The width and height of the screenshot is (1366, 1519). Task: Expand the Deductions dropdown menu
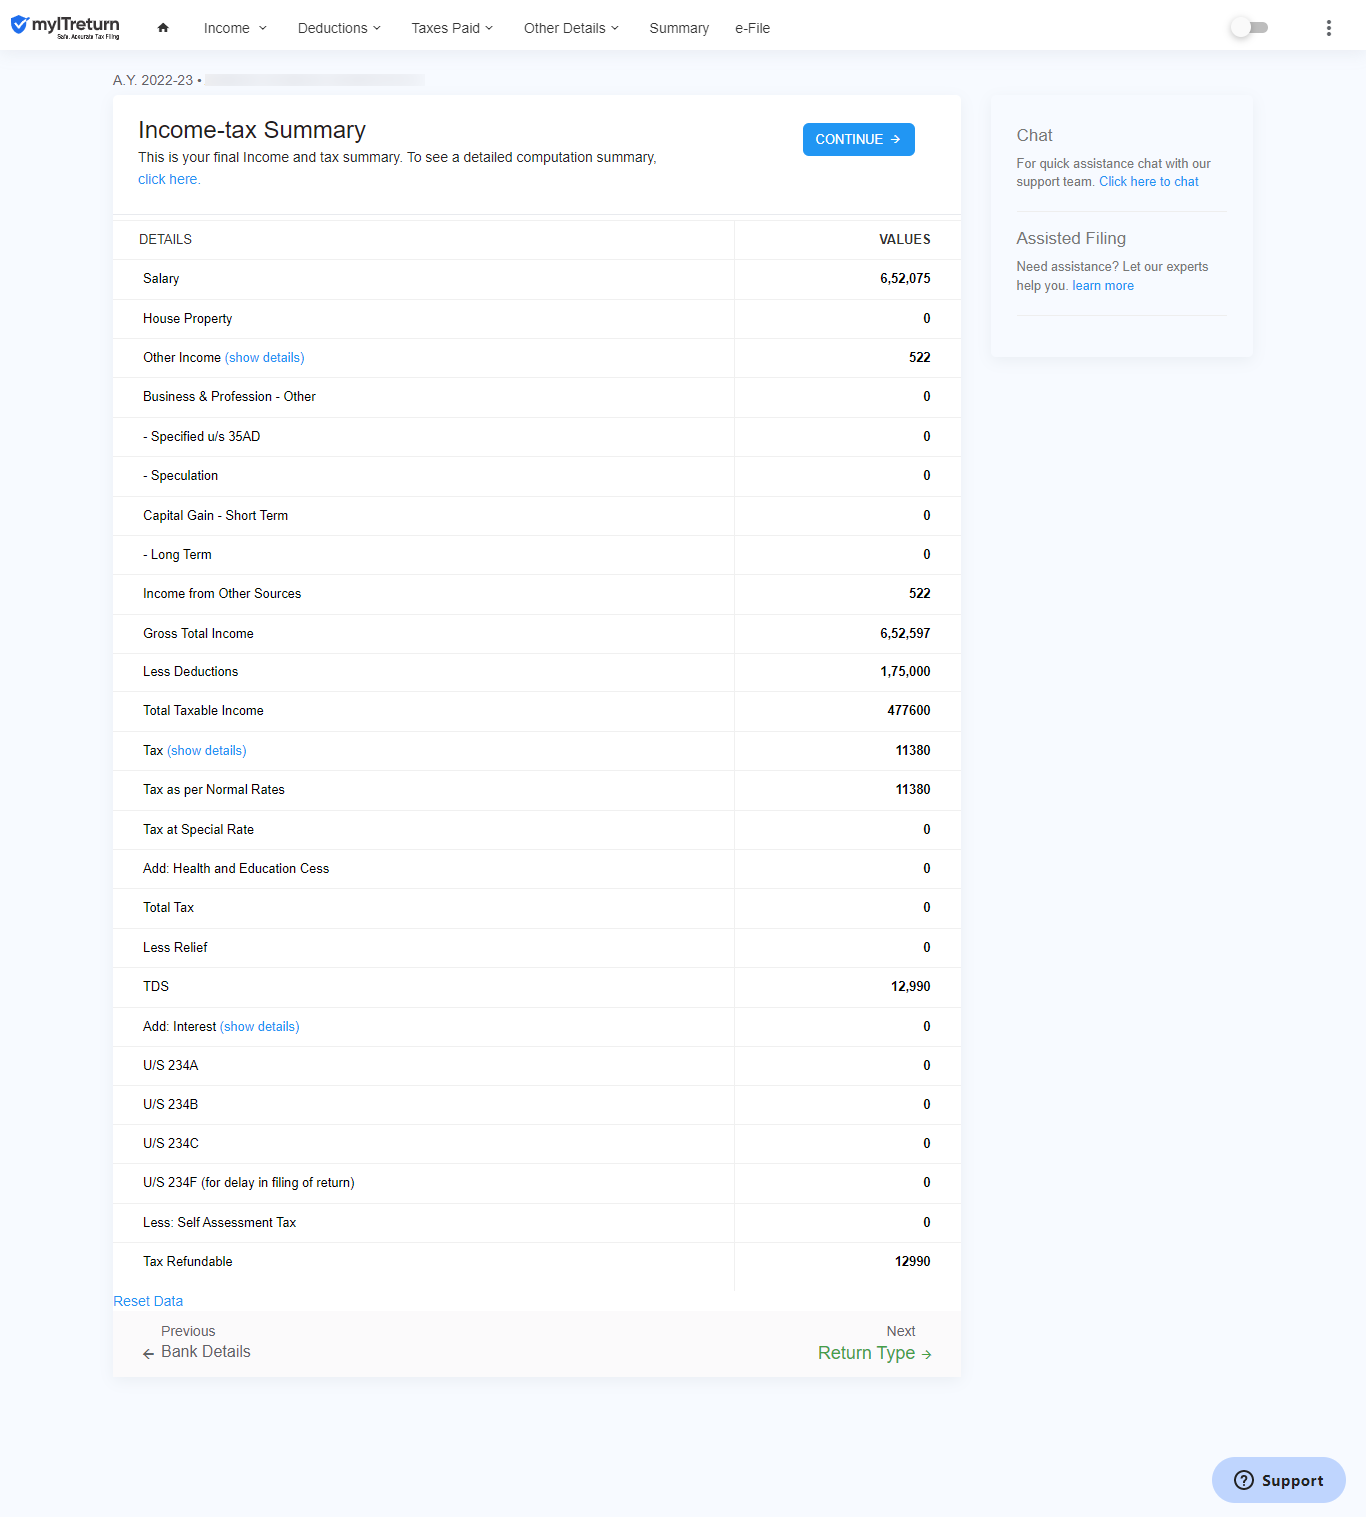[339, 28]
